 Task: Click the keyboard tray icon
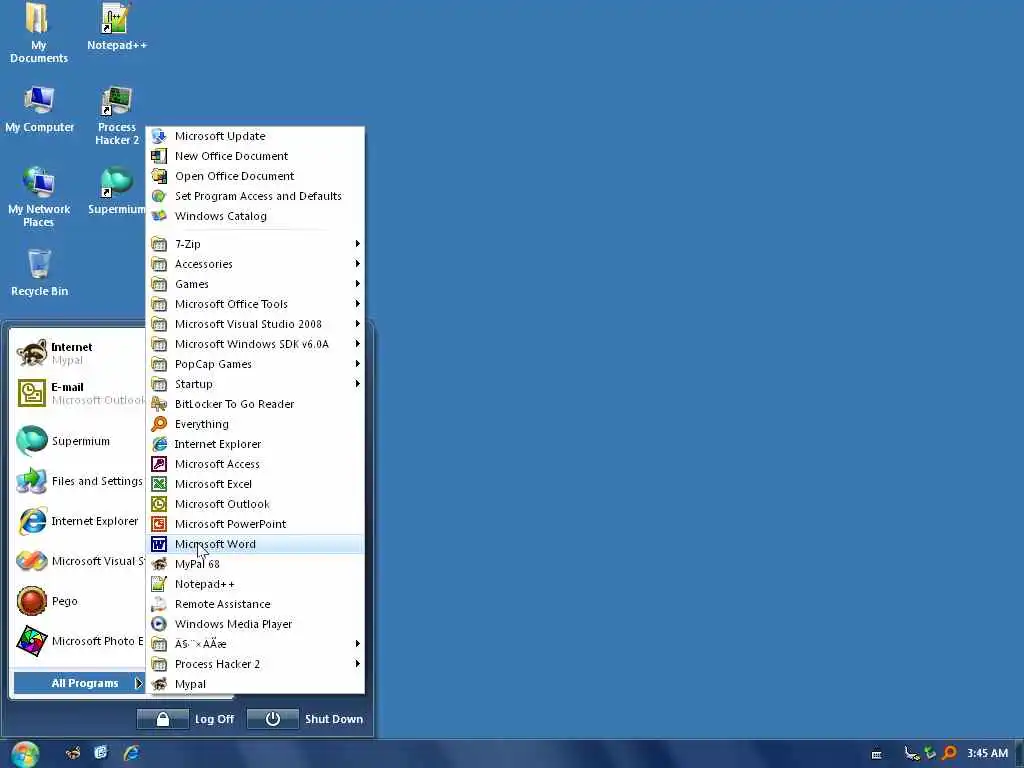click(876, 755)
